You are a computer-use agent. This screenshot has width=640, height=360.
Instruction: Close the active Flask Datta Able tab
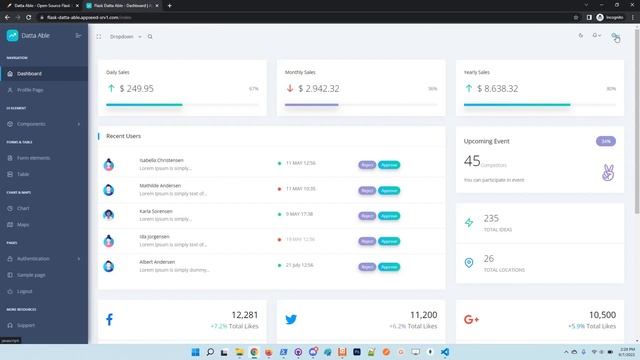[157, 6]
